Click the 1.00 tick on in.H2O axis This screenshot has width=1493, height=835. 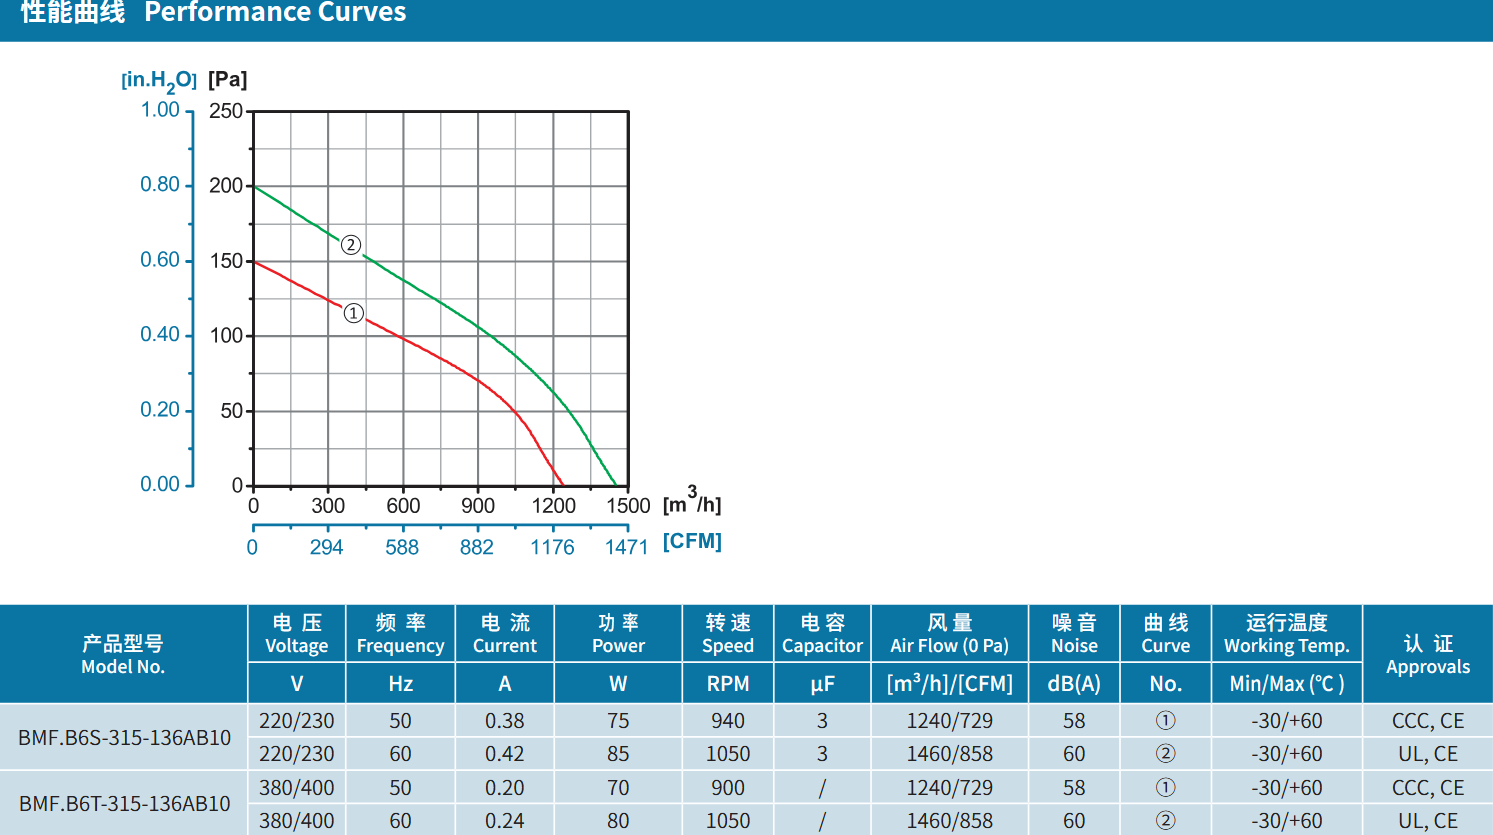[160, 110]
